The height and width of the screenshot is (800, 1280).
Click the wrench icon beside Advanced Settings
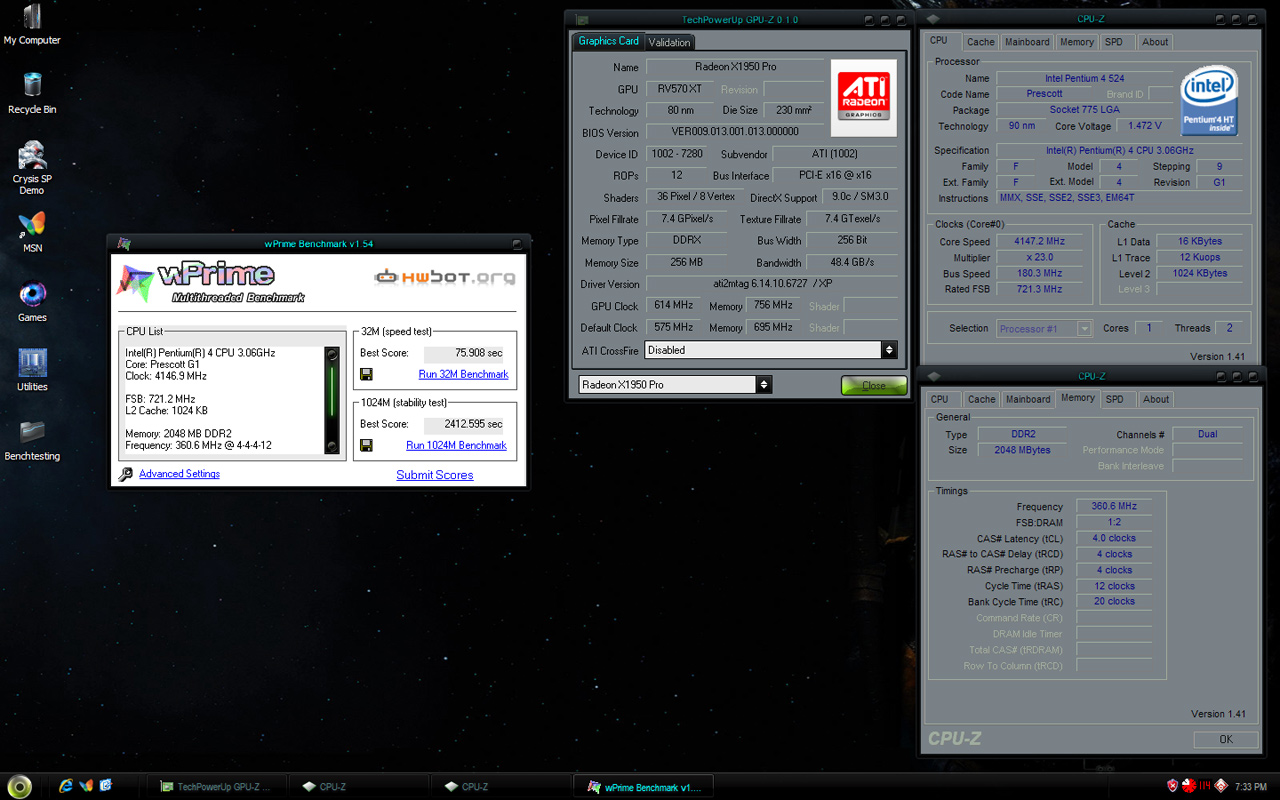(x=125, y=474)
